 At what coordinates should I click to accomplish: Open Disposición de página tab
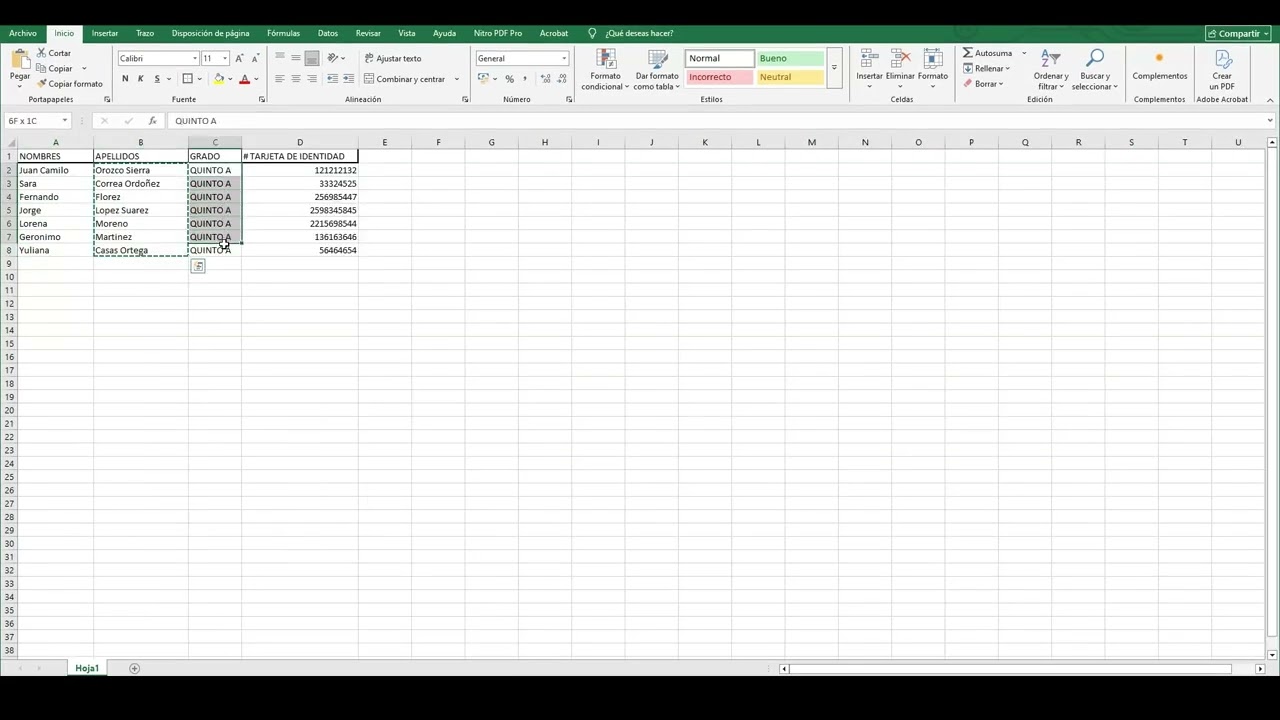210,33
